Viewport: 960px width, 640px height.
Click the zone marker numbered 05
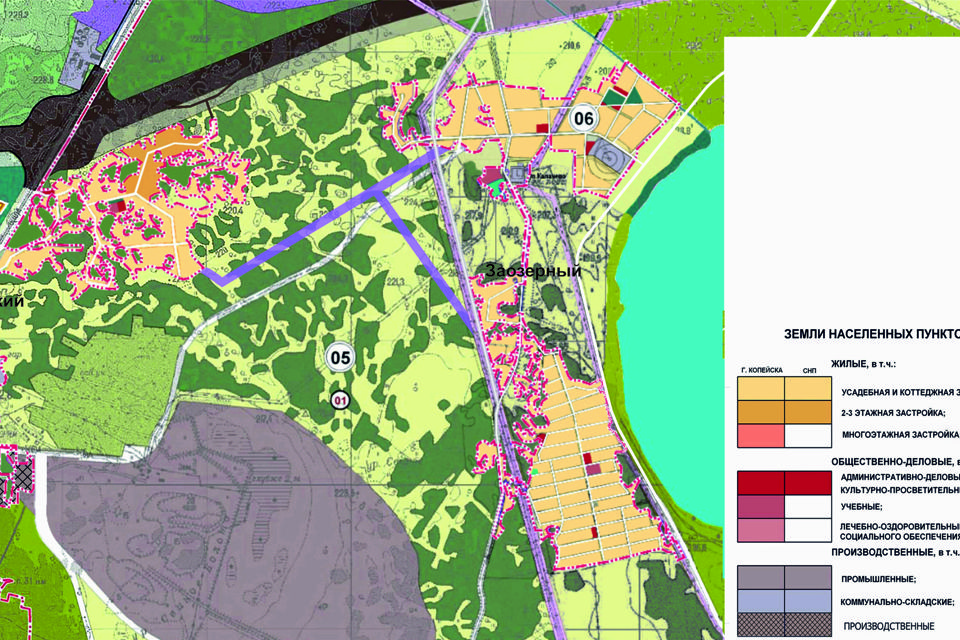(x=341, y=357)
